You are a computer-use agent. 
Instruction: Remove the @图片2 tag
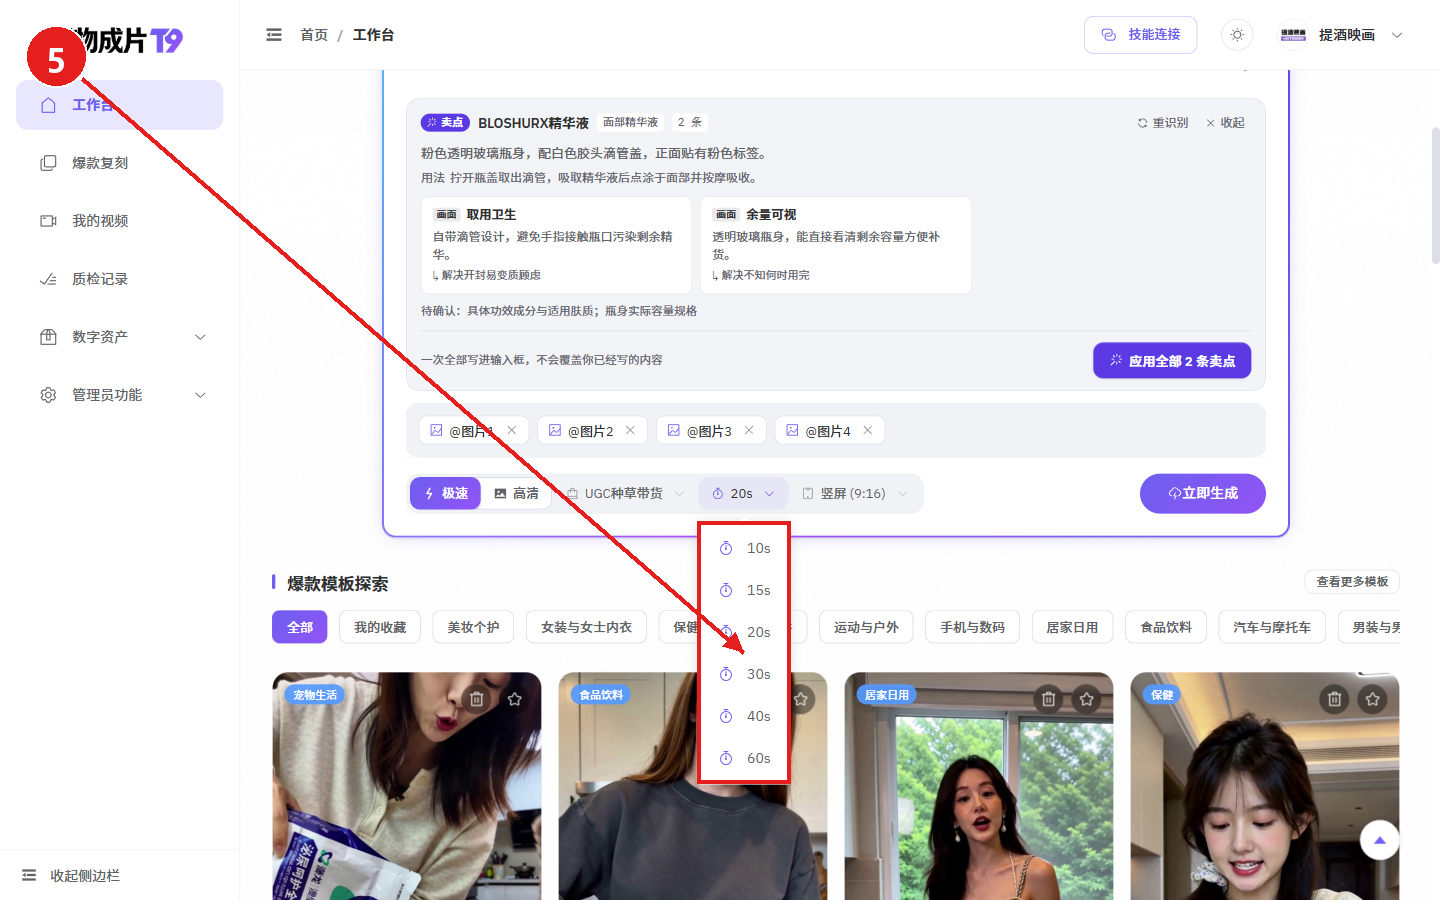click(630, 431)
